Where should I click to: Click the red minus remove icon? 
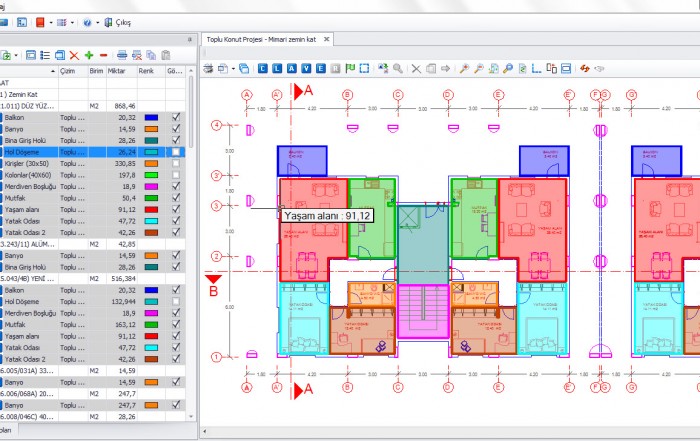pyautogui.click(x=103, y=55)
